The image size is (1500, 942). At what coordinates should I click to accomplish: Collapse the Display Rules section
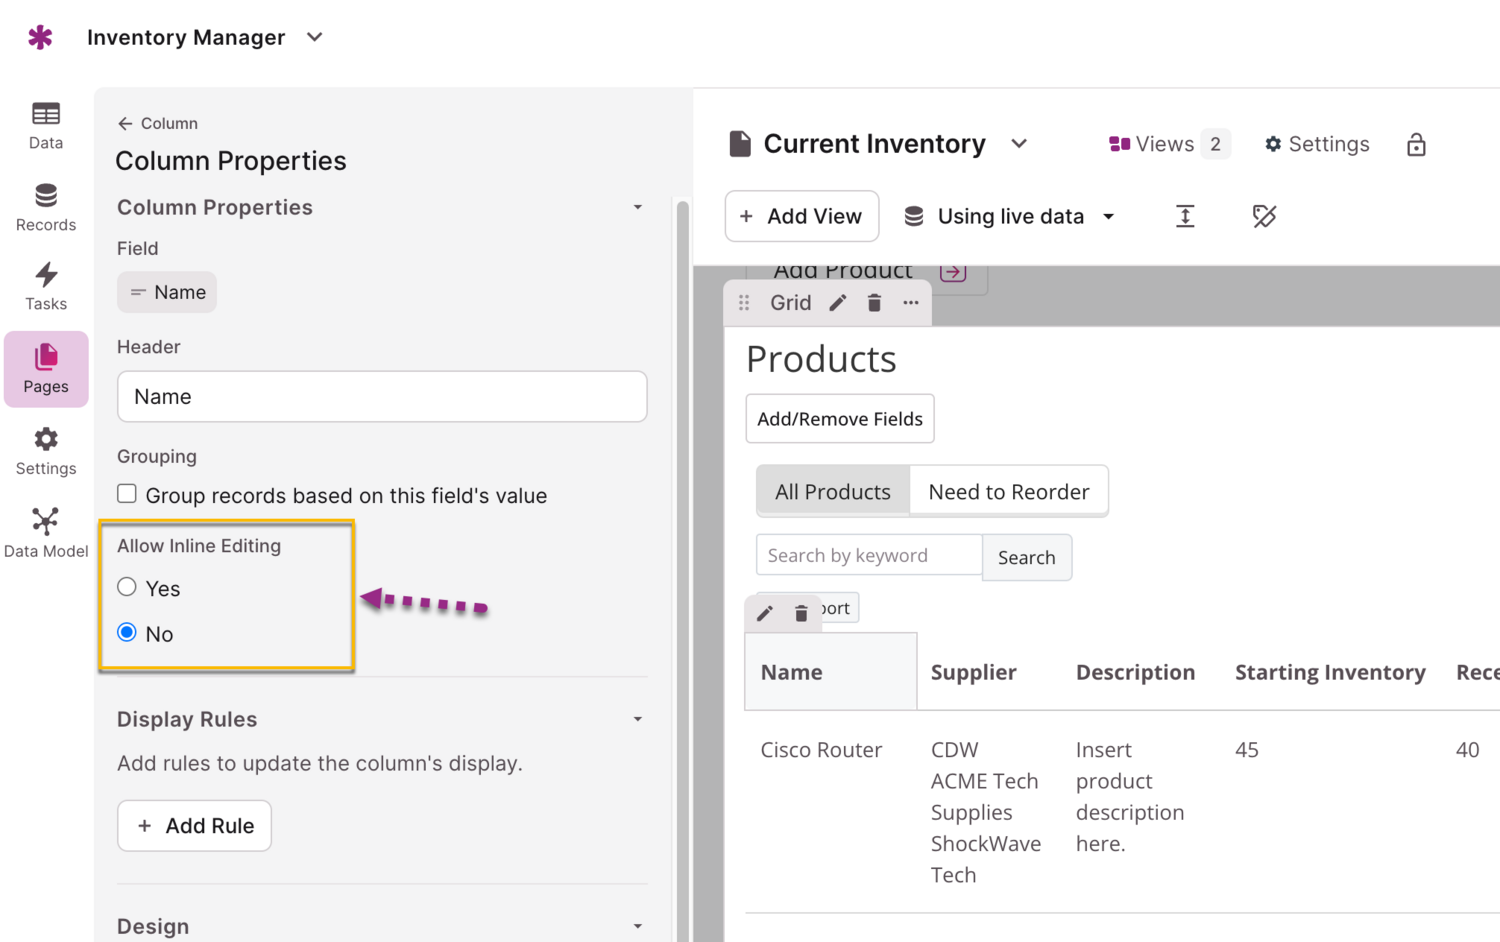tap(637, 720)
